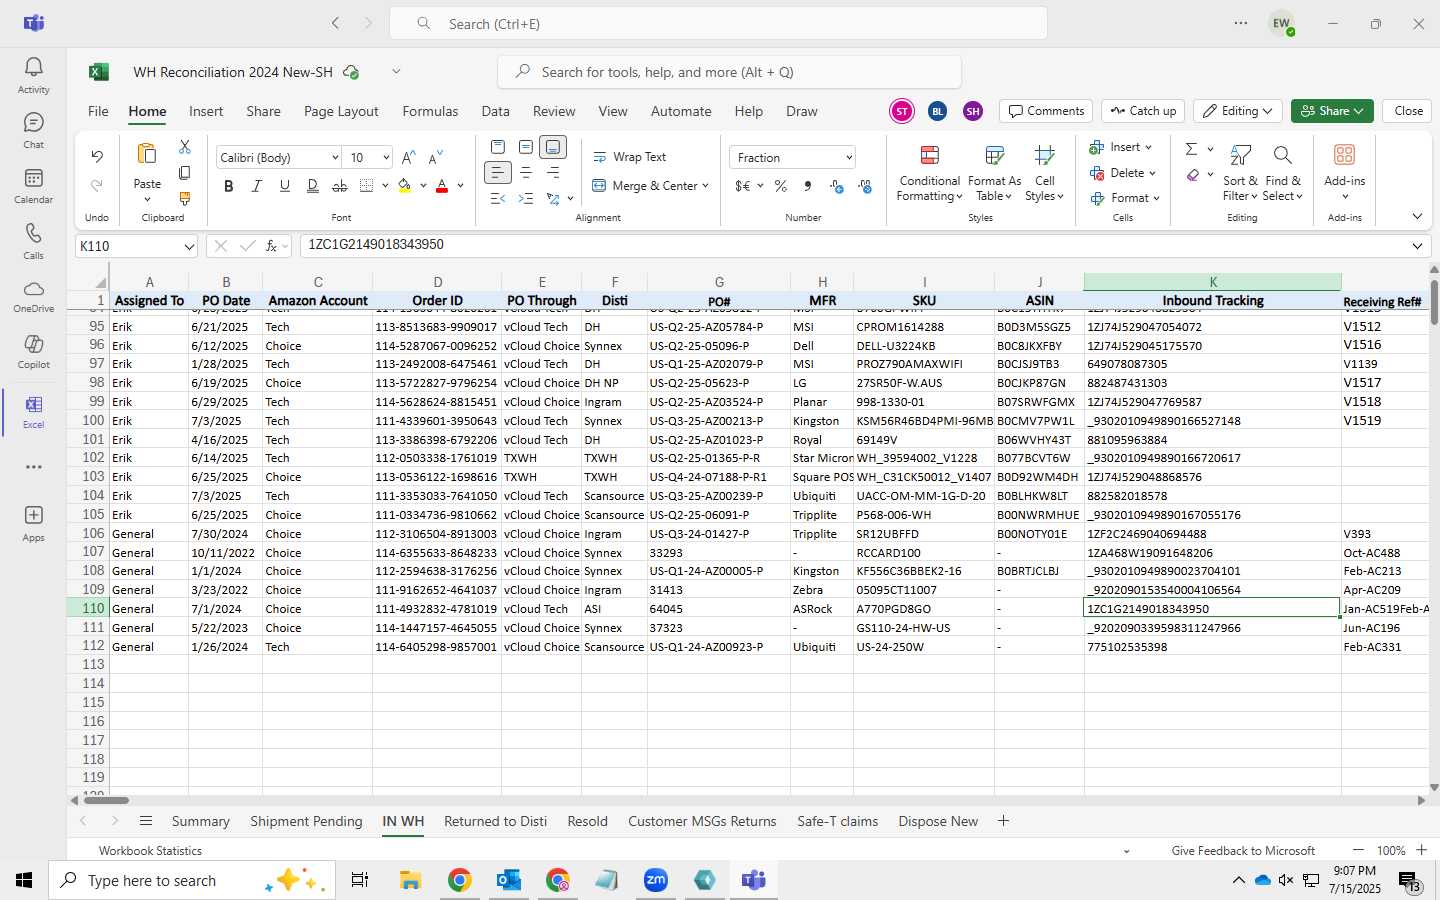Open the font size dropdown

point(385,158)
